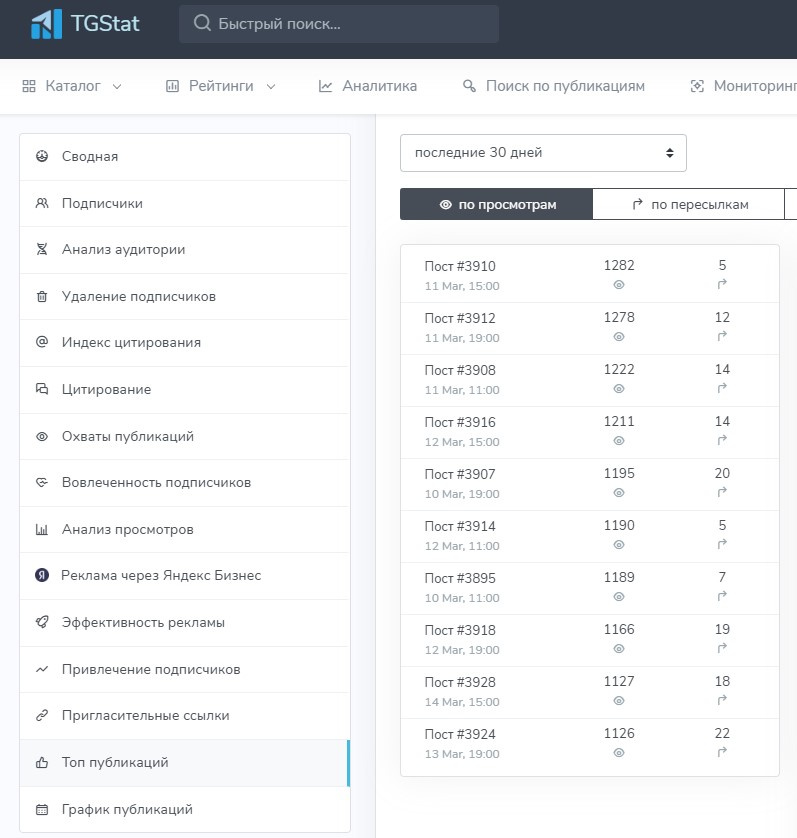
Task: Click eye icon under 1195 views
Action: coord(619,493)
